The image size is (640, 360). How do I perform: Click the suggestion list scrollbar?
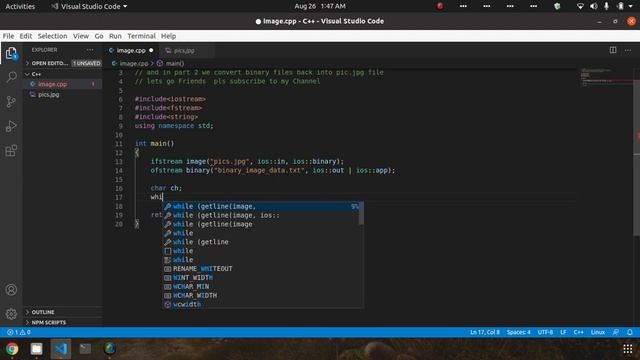point(361,213)
